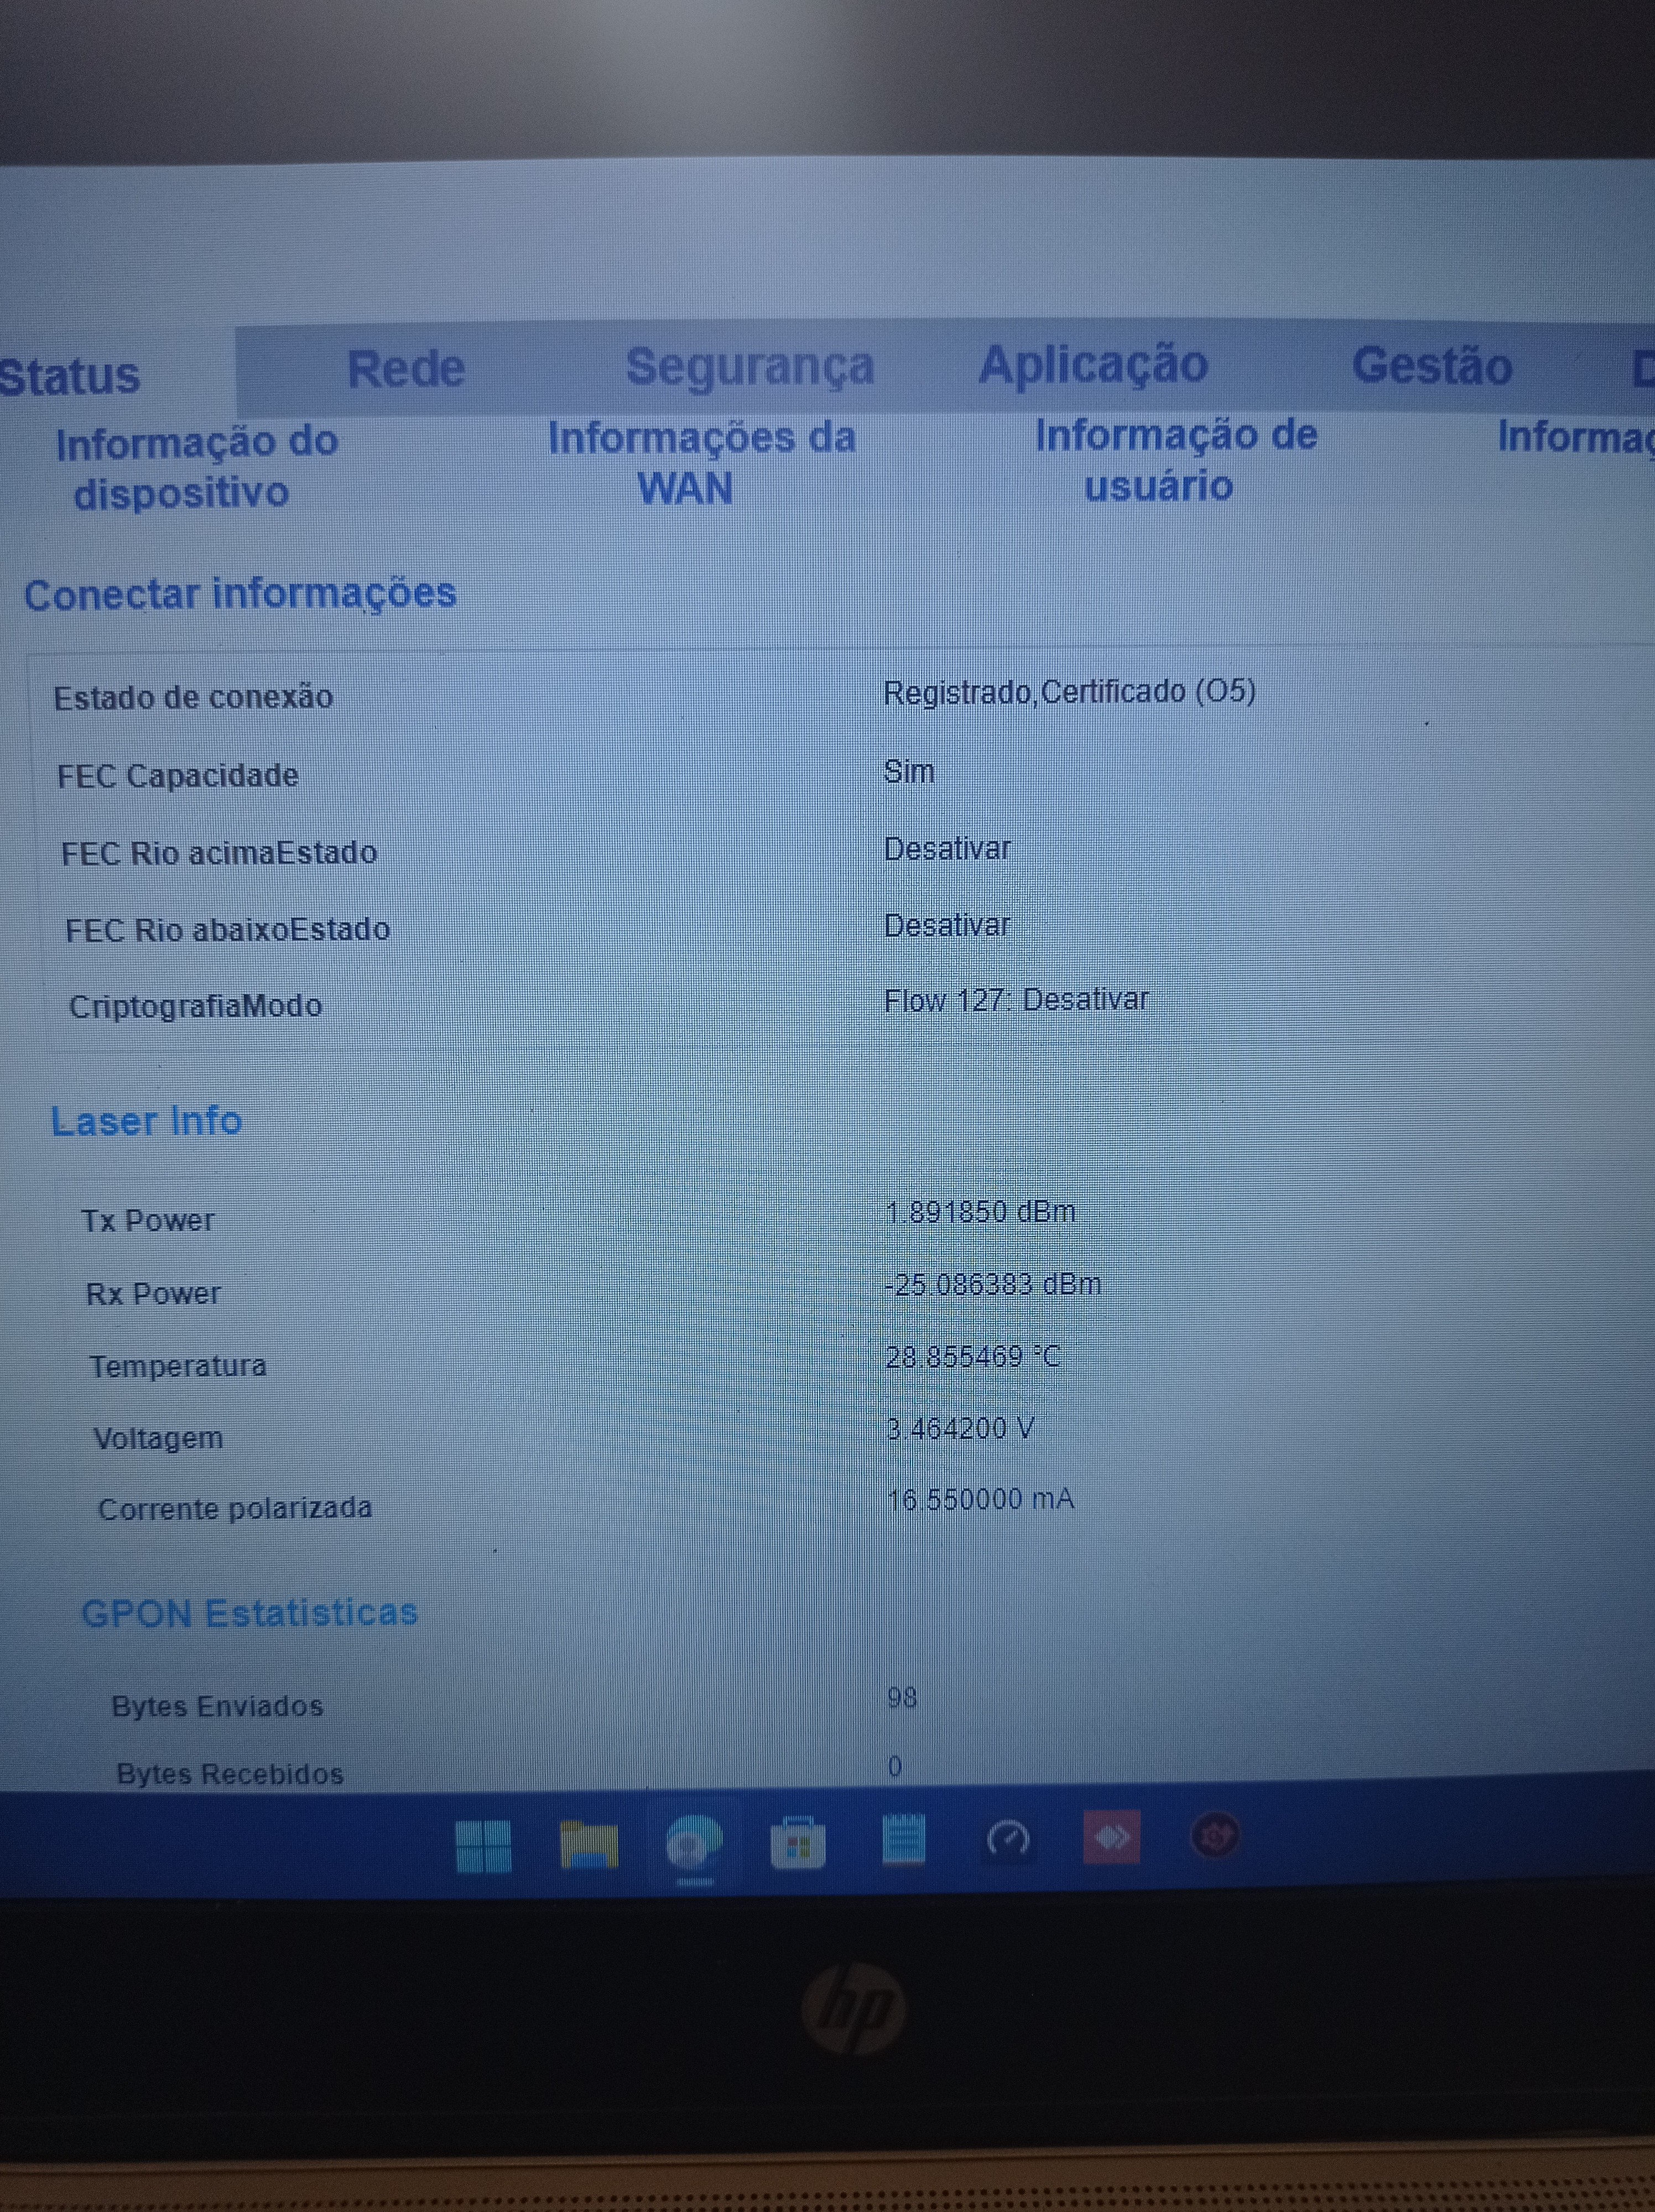
Task: Go to the Segurança tab
Action: tap(749, 366)
